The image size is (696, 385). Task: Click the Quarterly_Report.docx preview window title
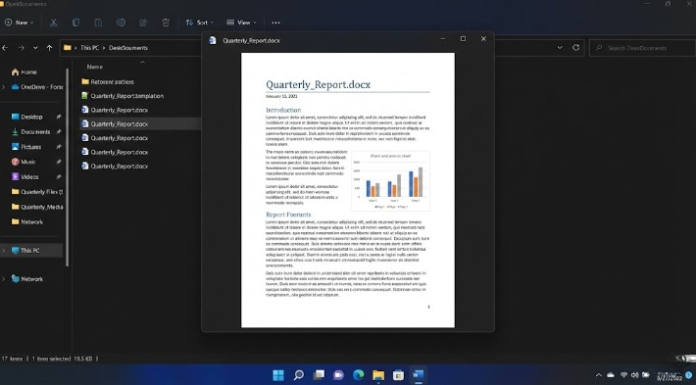tap(251, 40)
